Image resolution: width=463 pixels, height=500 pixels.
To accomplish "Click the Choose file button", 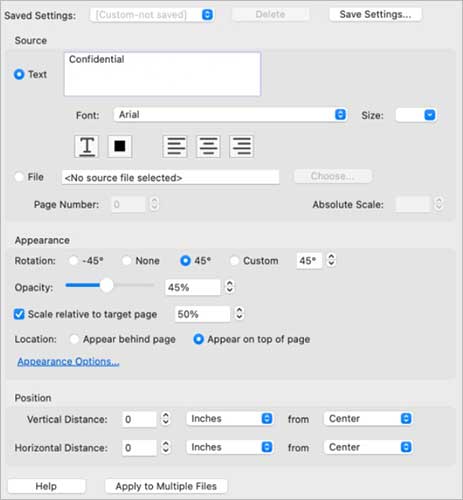I will pos(333,176).
